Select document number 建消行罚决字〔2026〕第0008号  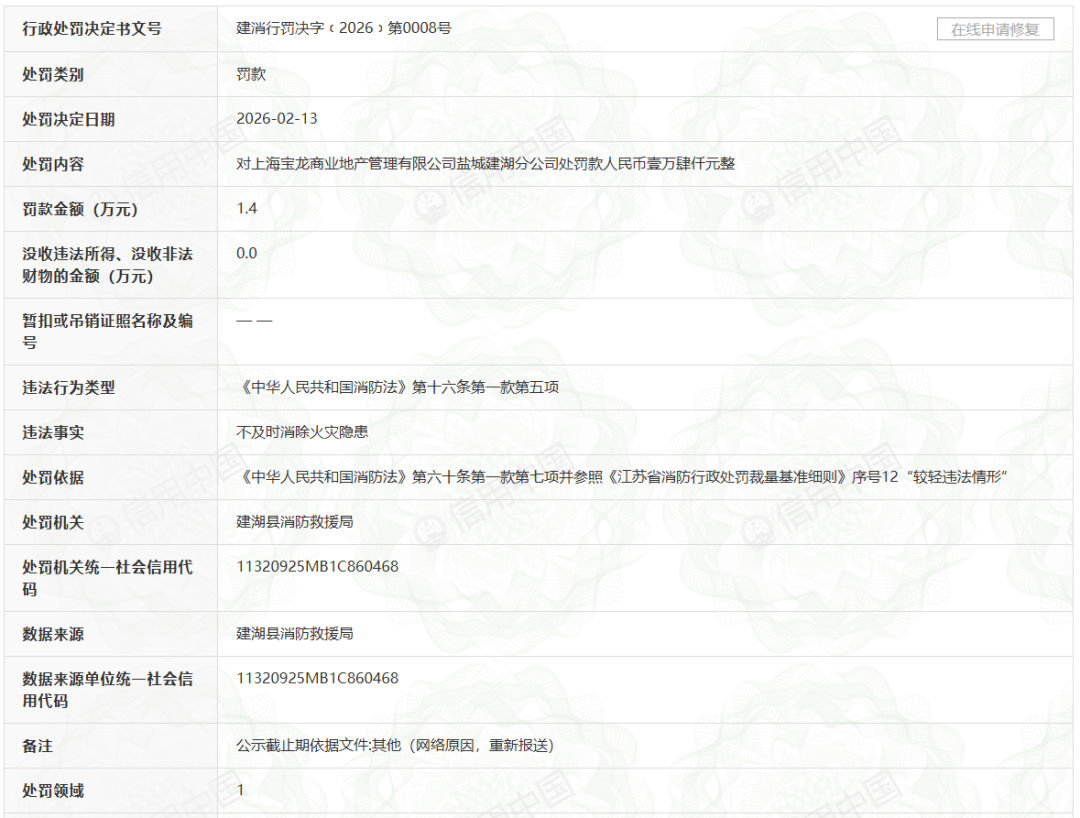[x=344, y=28]
